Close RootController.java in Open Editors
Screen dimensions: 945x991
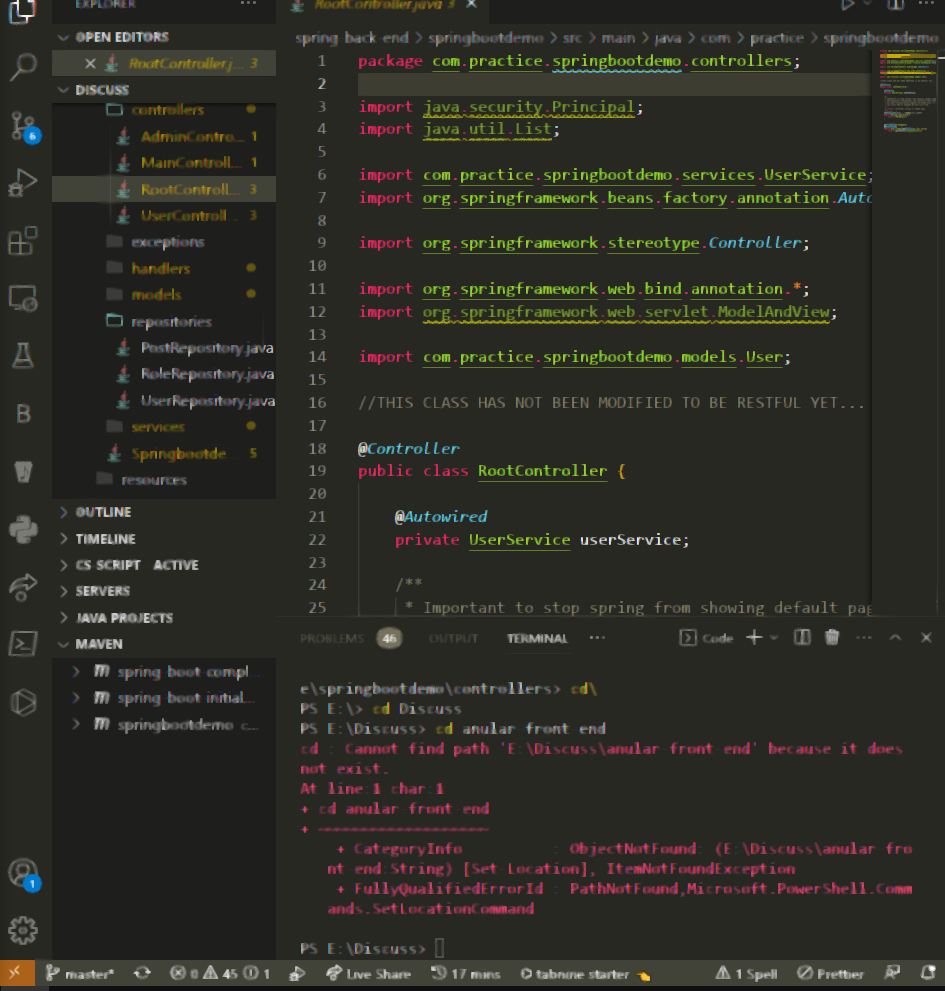point(90,63)
